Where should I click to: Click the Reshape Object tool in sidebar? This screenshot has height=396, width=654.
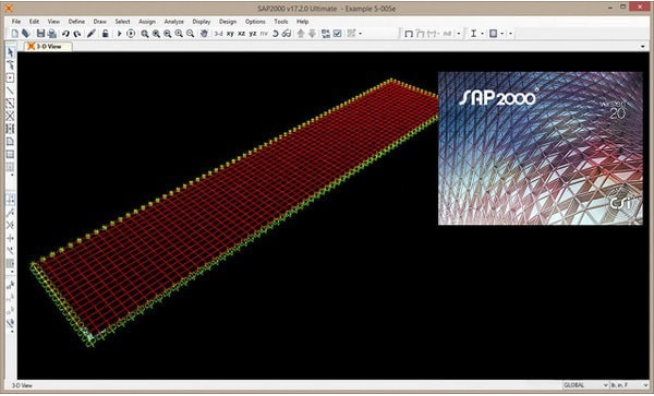coord(10,65)
